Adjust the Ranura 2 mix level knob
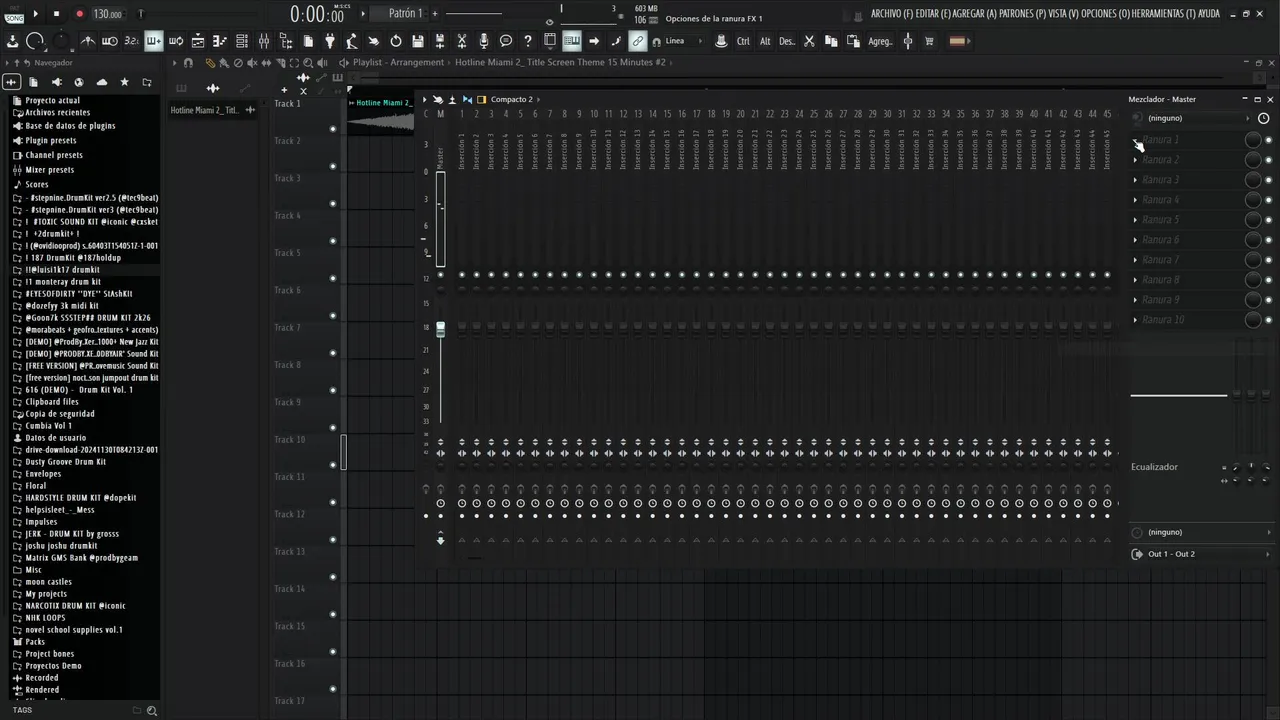 [x=1252, y=160]
